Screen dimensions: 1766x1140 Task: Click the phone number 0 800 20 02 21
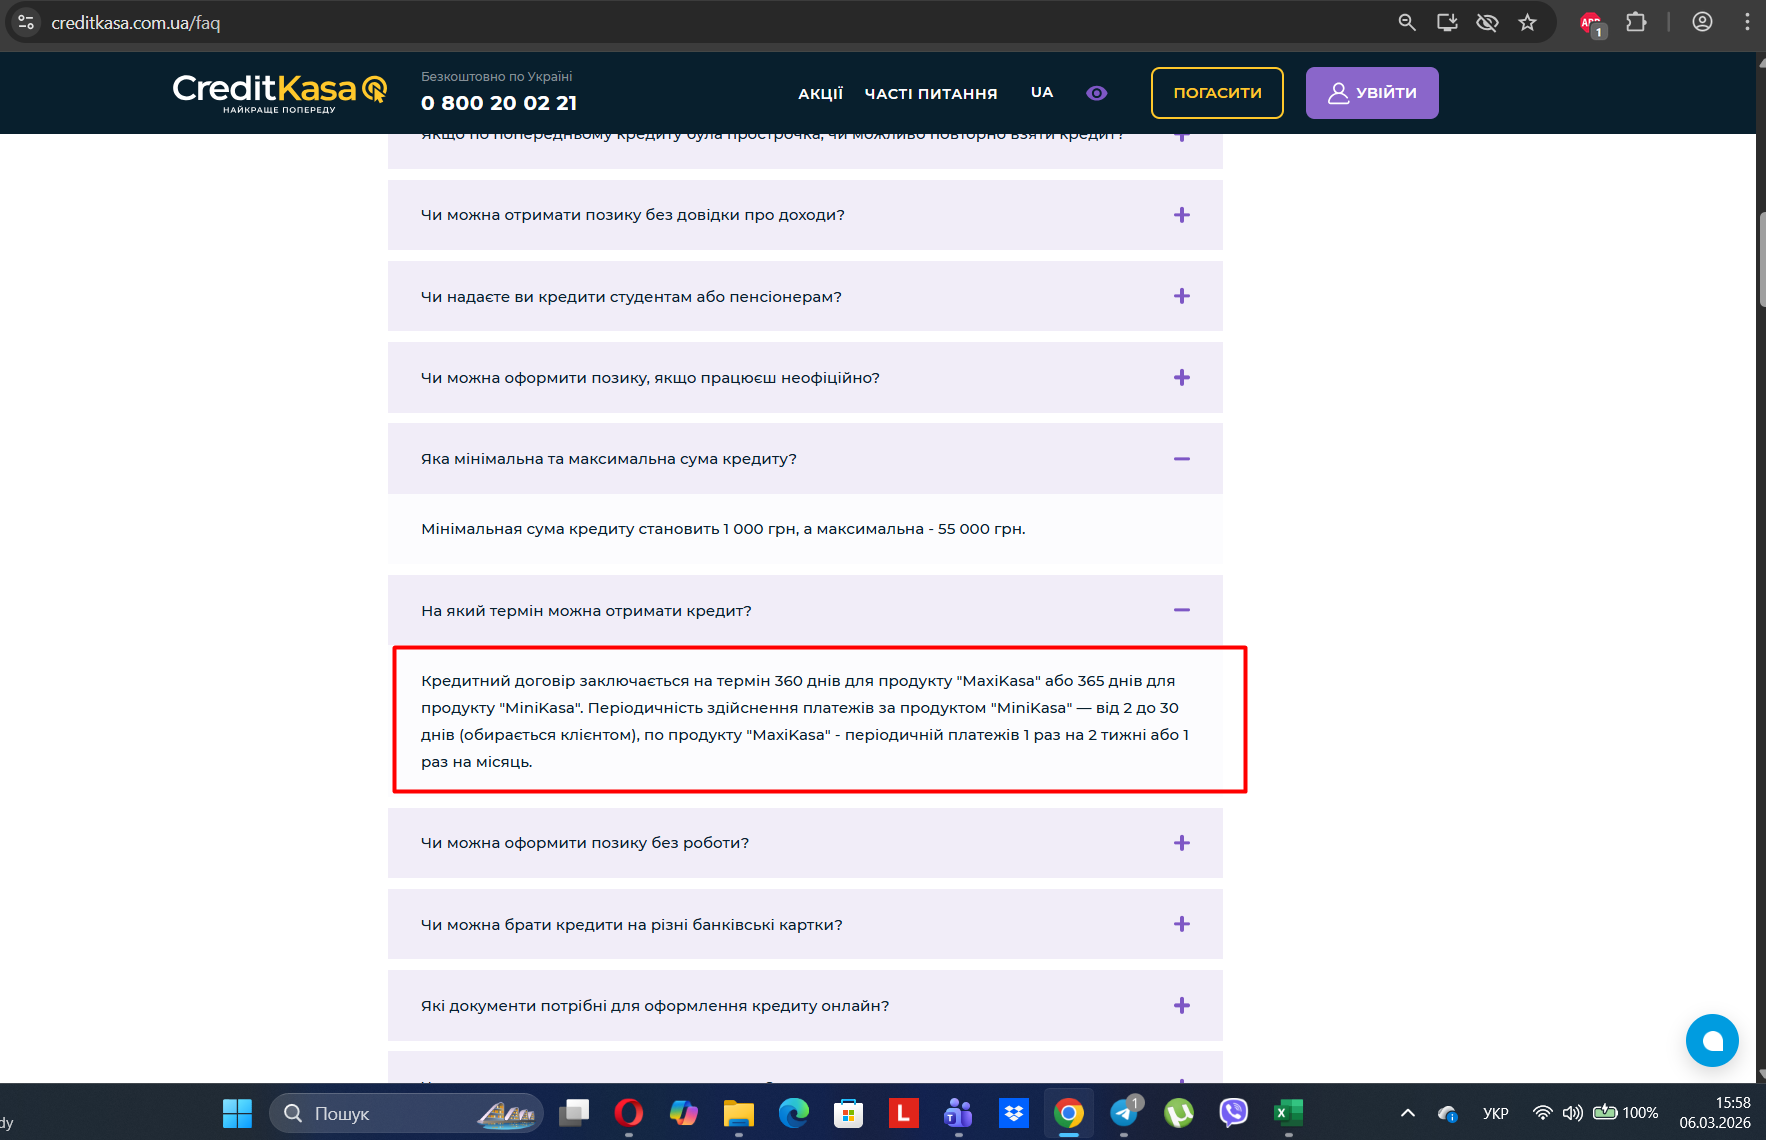pyautogui.click(x=499, y=103)
